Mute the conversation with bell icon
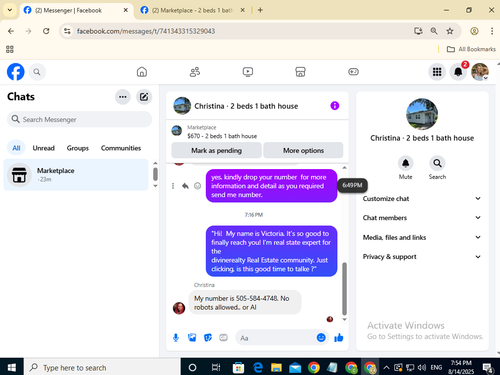The height and width of the screenshot is (375, 500). click(x=405, y=163)
